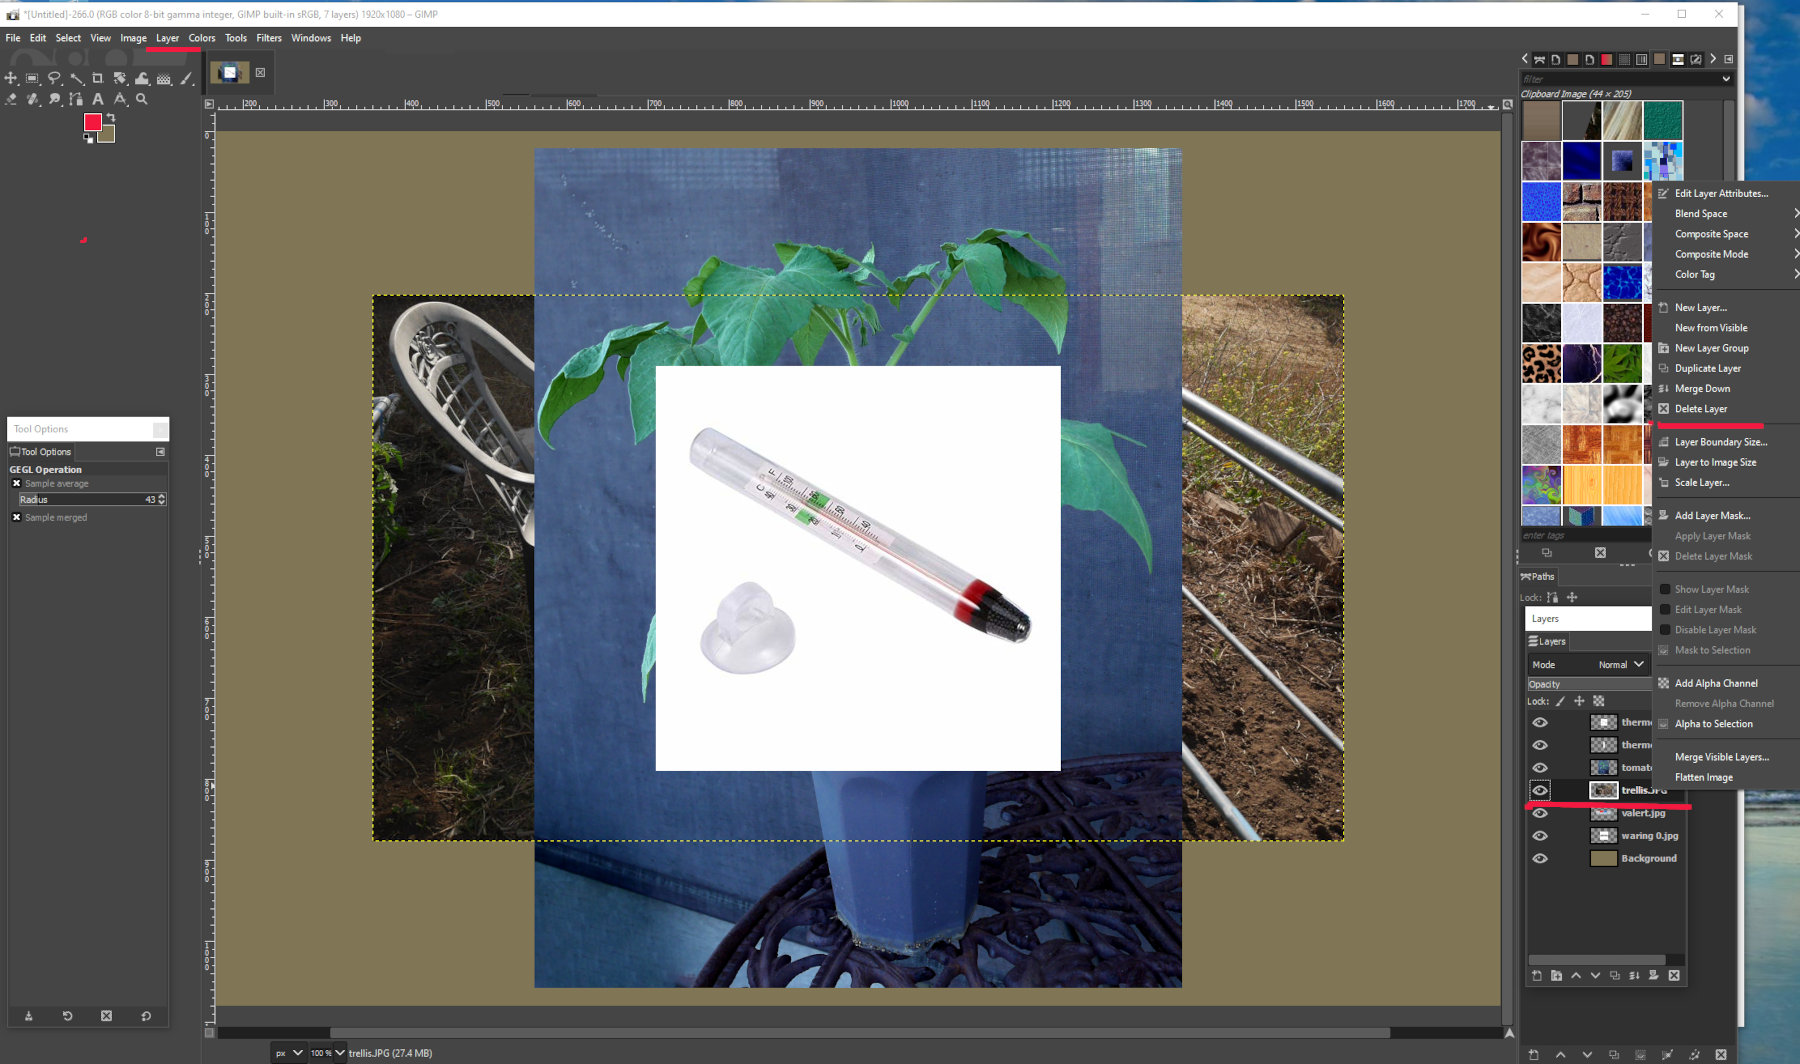The height and width of the screenshot is (1064, 1800).
Task: Swap foreground and background colors
Action: click(x=111, y=118)
